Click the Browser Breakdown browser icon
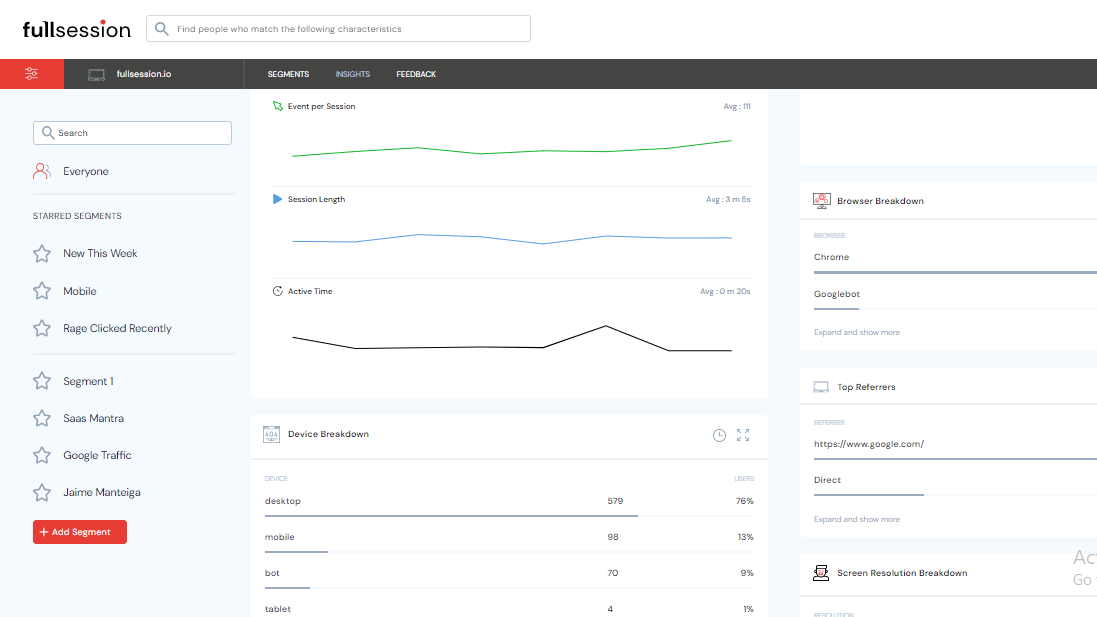Screen dimensions: 1097x617 click(821, 200)
